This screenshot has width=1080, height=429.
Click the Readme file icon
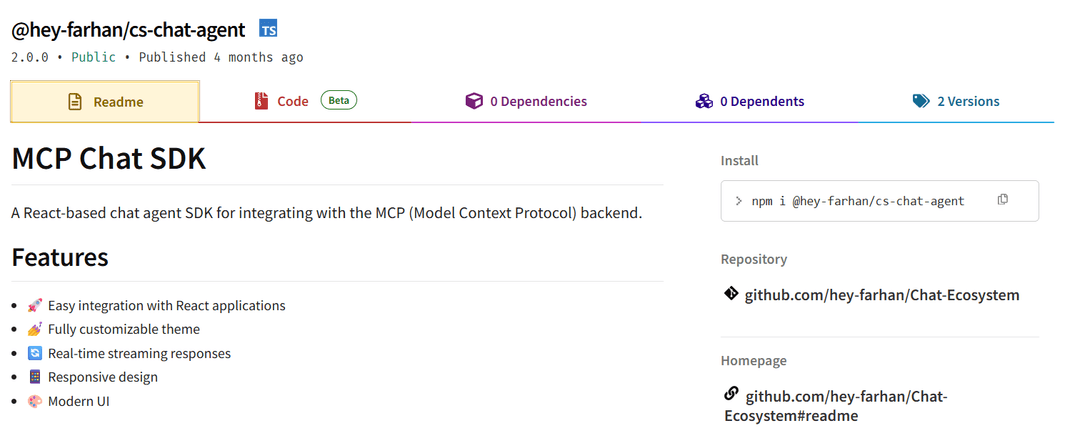tap(75, 102)
